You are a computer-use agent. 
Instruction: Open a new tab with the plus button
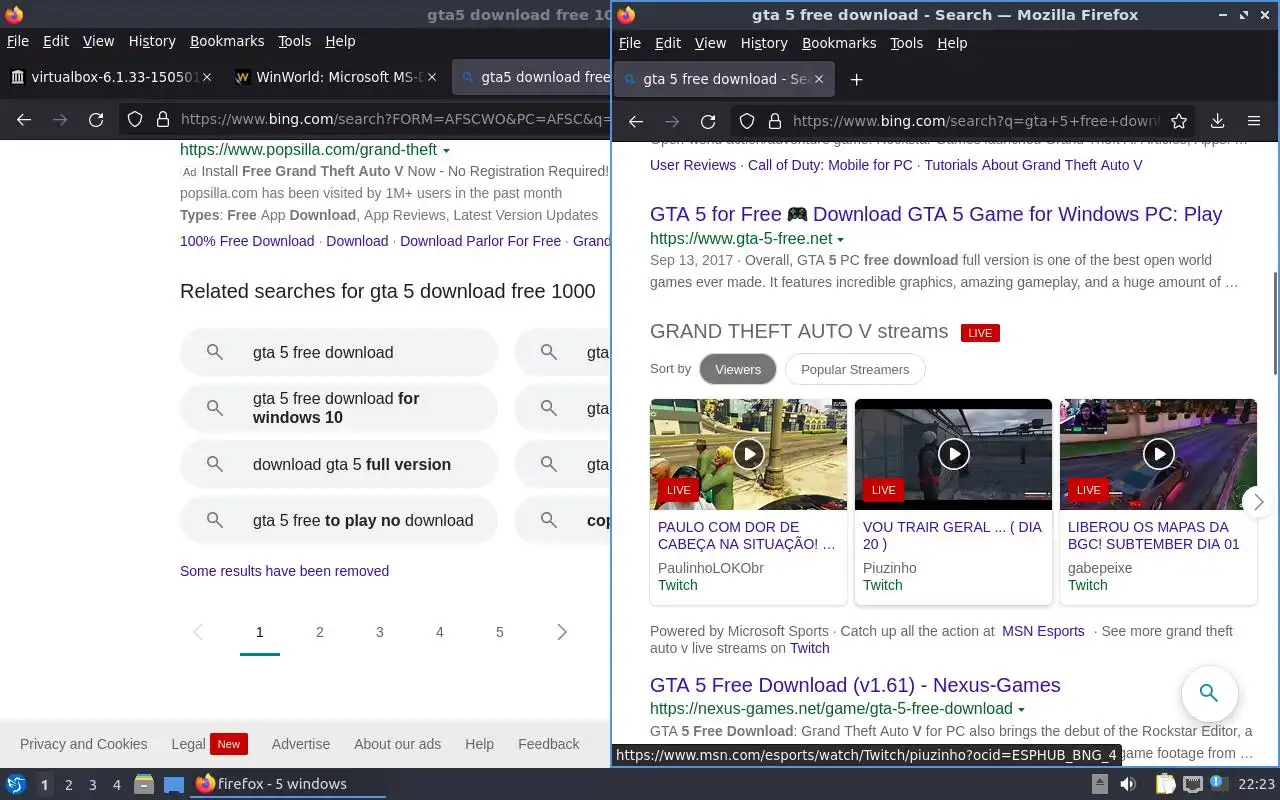[856, 79]
